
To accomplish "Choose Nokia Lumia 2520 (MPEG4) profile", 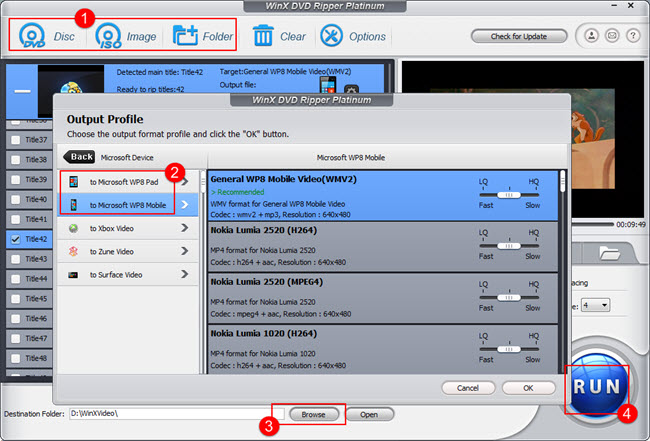I will [383, 298].
